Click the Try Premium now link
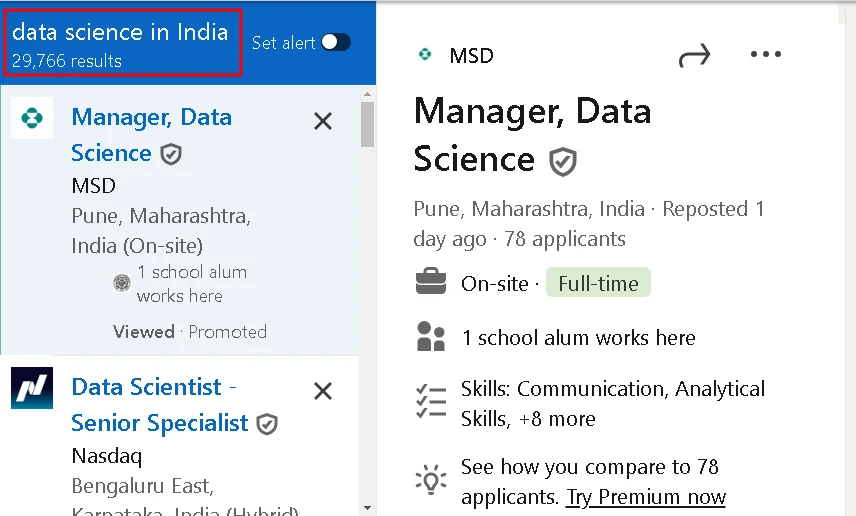 click(646, 497)
